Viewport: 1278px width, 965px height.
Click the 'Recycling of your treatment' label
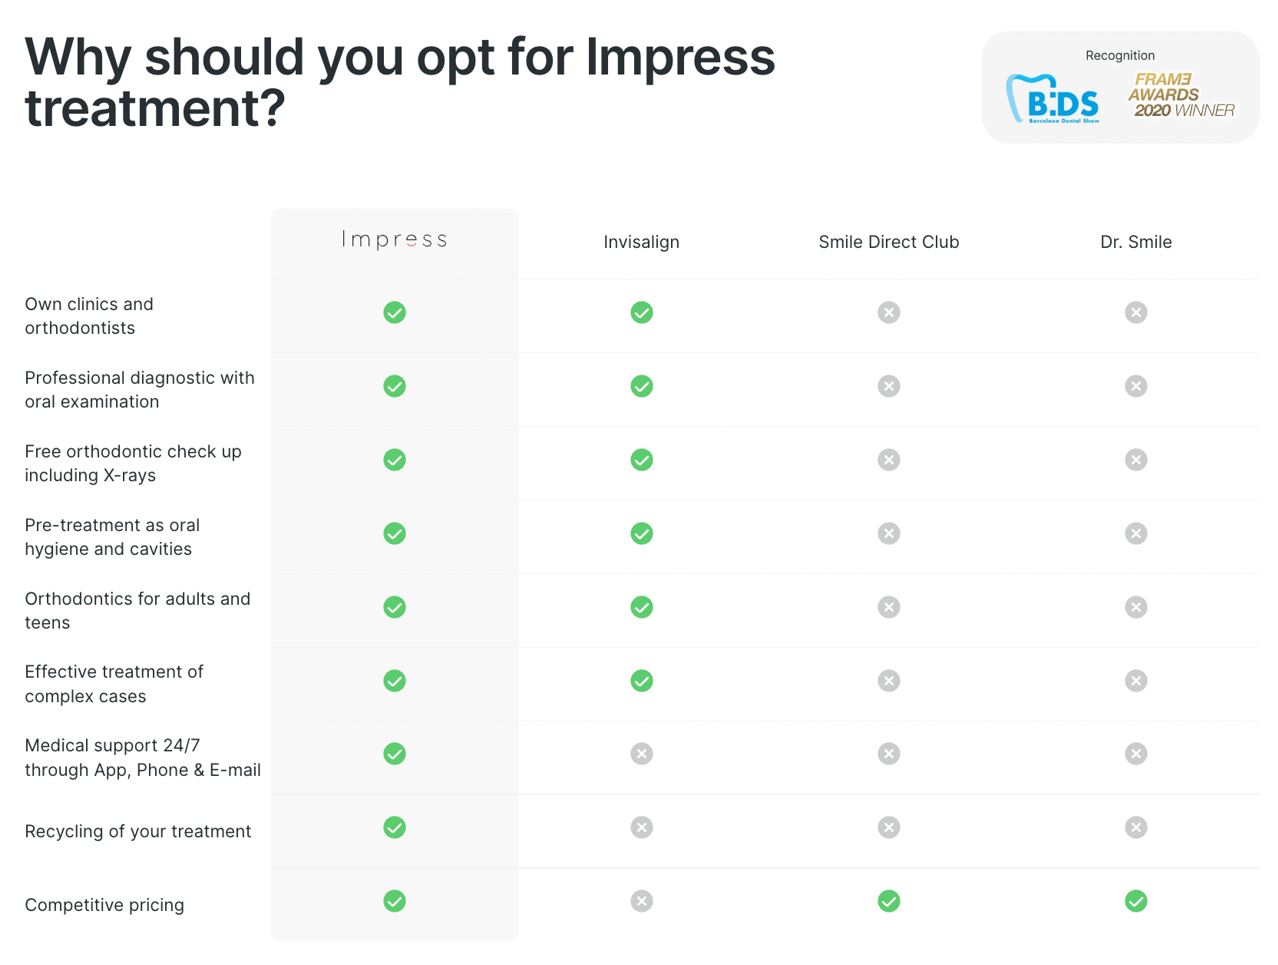[138, 831]
